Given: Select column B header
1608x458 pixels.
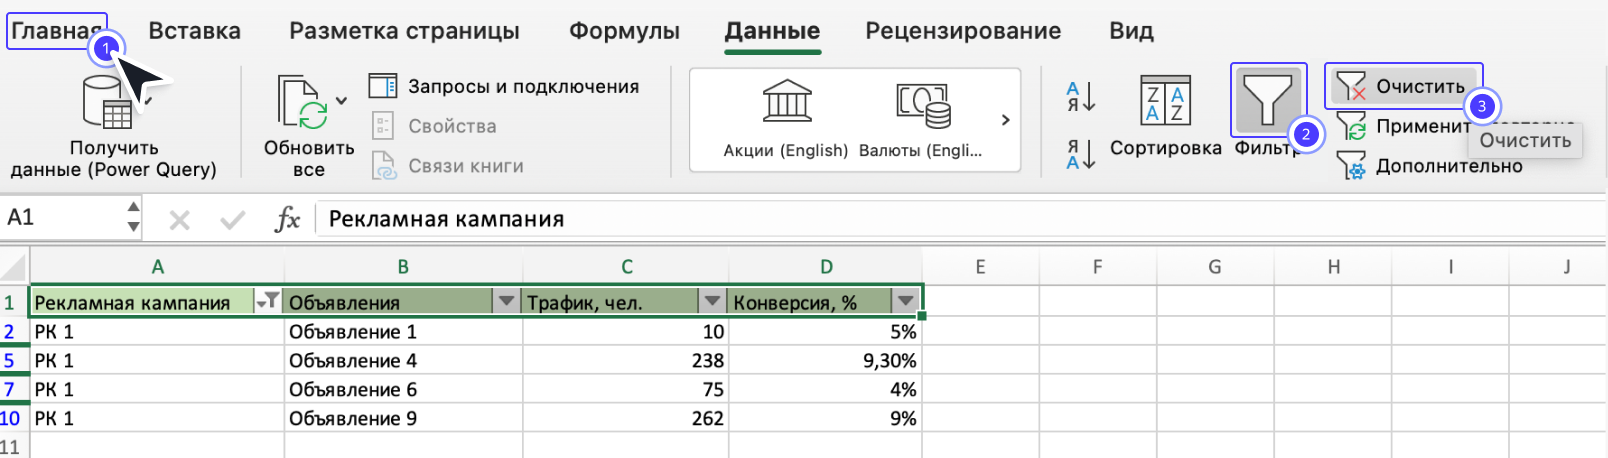Looking at the screenshot, I should click(x=403, y=267).
